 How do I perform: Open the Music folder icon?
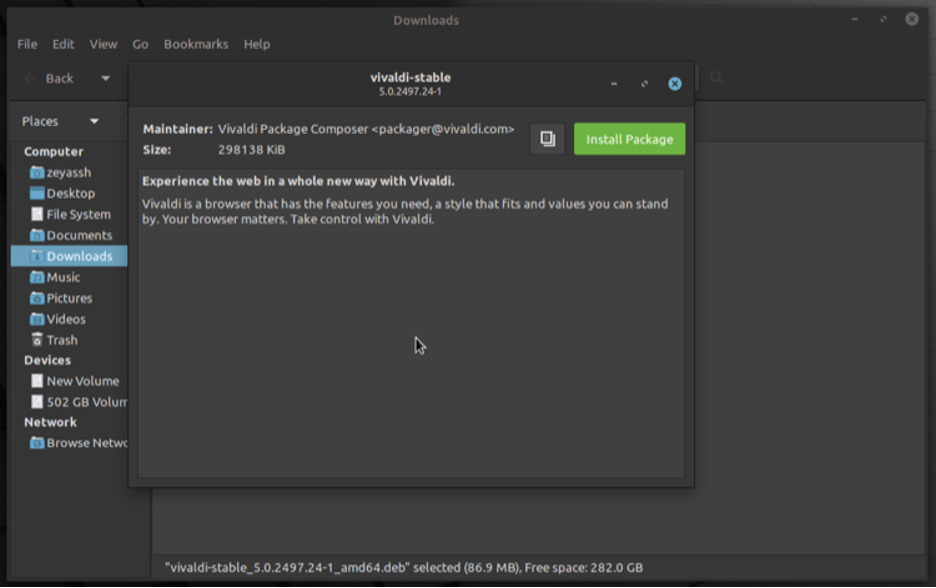pyautogui.click(x=37, y=277)
